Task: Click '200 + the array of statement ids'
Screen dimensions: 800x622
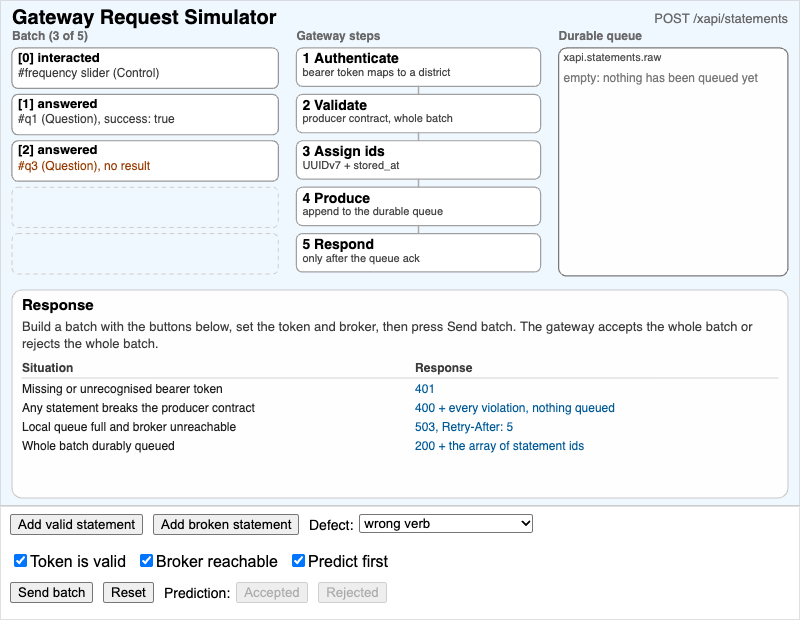Action: click(499, 445)
